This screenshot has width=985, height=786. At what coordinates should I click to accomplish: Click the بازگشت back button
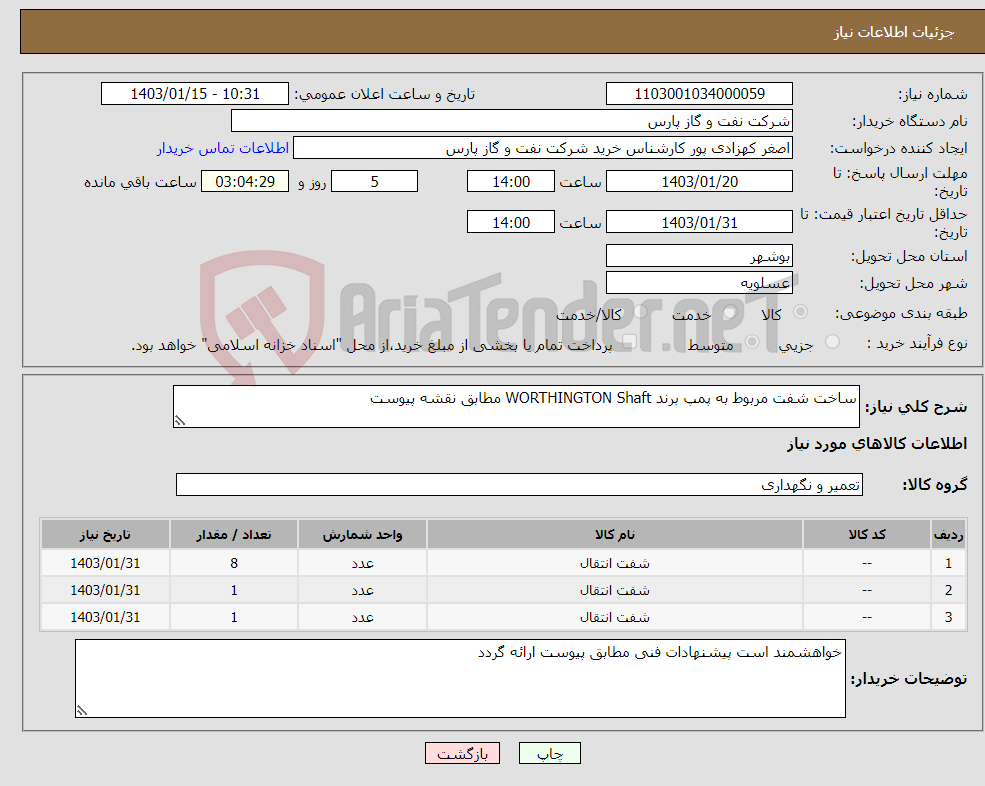pyautogui.click(x=462, y=753)
